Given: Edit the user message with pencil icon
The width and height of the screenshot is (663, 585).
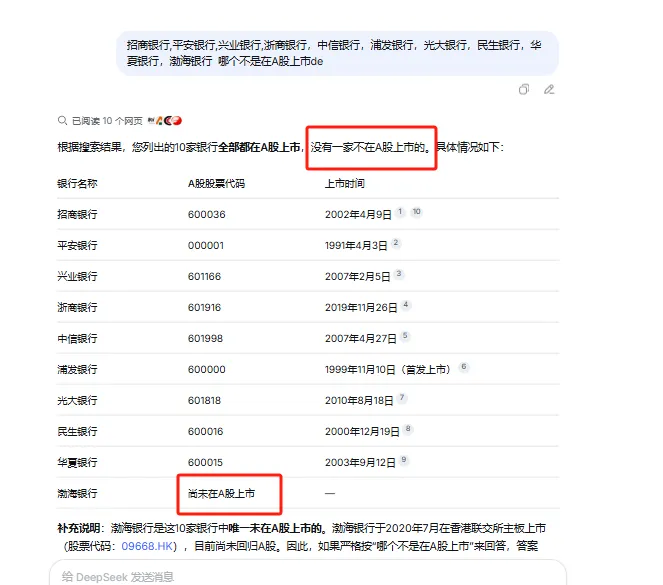Looking at the screenshot, I should [549, 90].
